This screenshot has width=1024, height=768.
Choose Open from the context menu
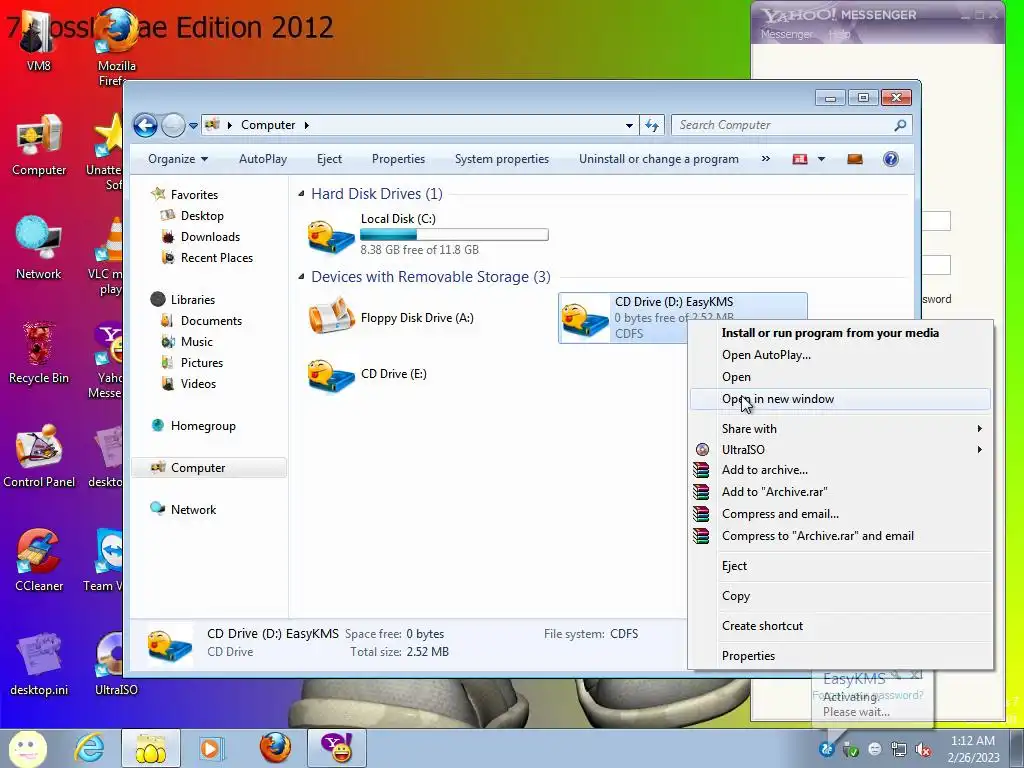point(840,377)
